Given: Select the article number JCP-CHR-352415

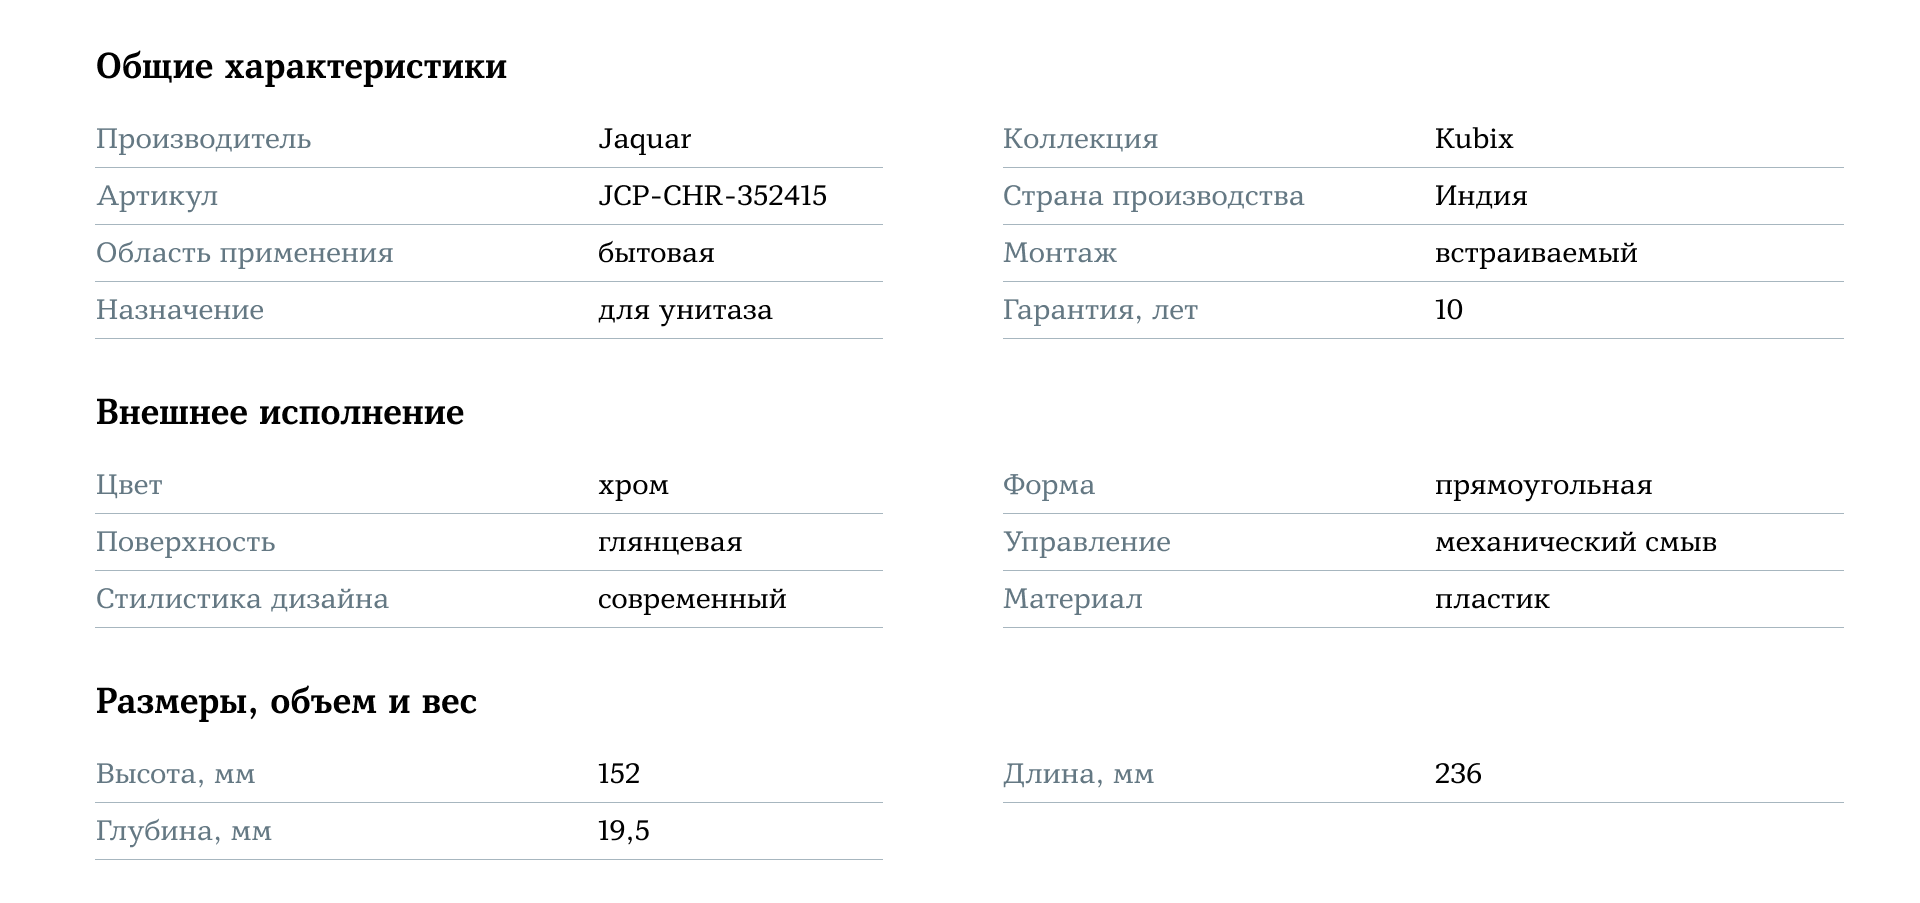Looking at the screenshot, I should pyautogui.click(x=712, y=196).
